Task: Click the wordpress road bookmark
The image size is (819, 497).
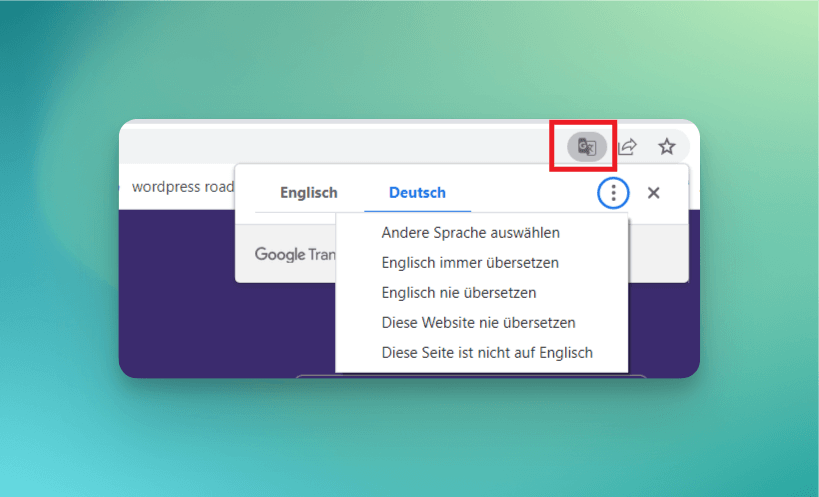Action: (182, 187)
